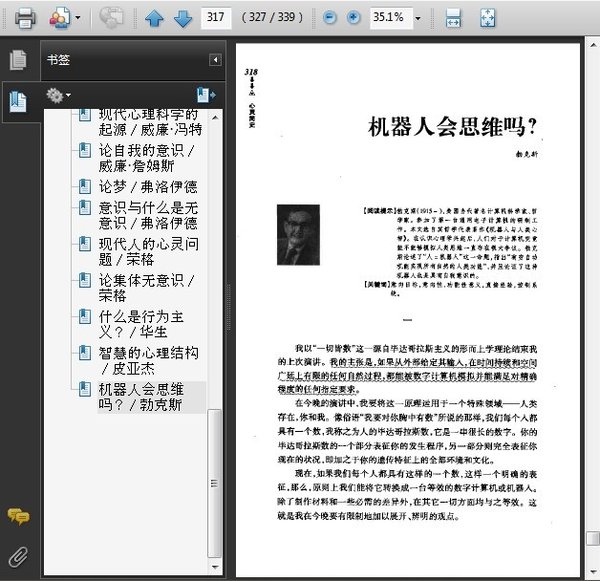Open bookmark 智慧的心理结构 / 皮亚杰
Viewport: 600px width, 581px height.
[x=147, y=361]
